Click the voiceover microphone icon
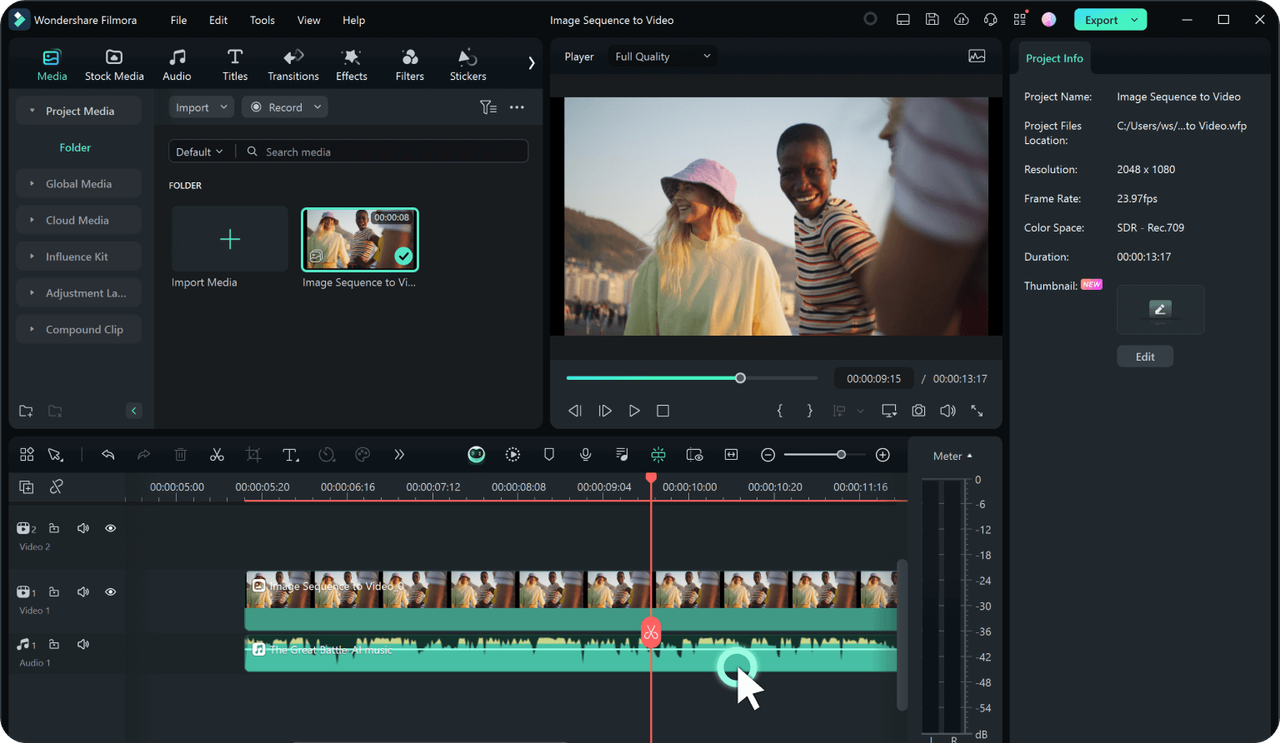Image resolution: width=1280 pixels, height=743 pixels. 586,455
